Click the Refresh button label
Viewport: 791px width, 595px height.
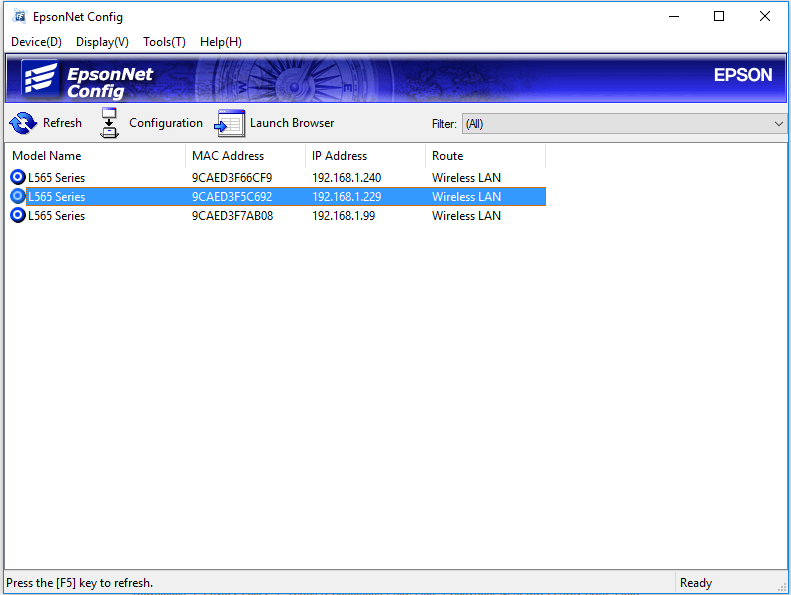coord(62,123)
